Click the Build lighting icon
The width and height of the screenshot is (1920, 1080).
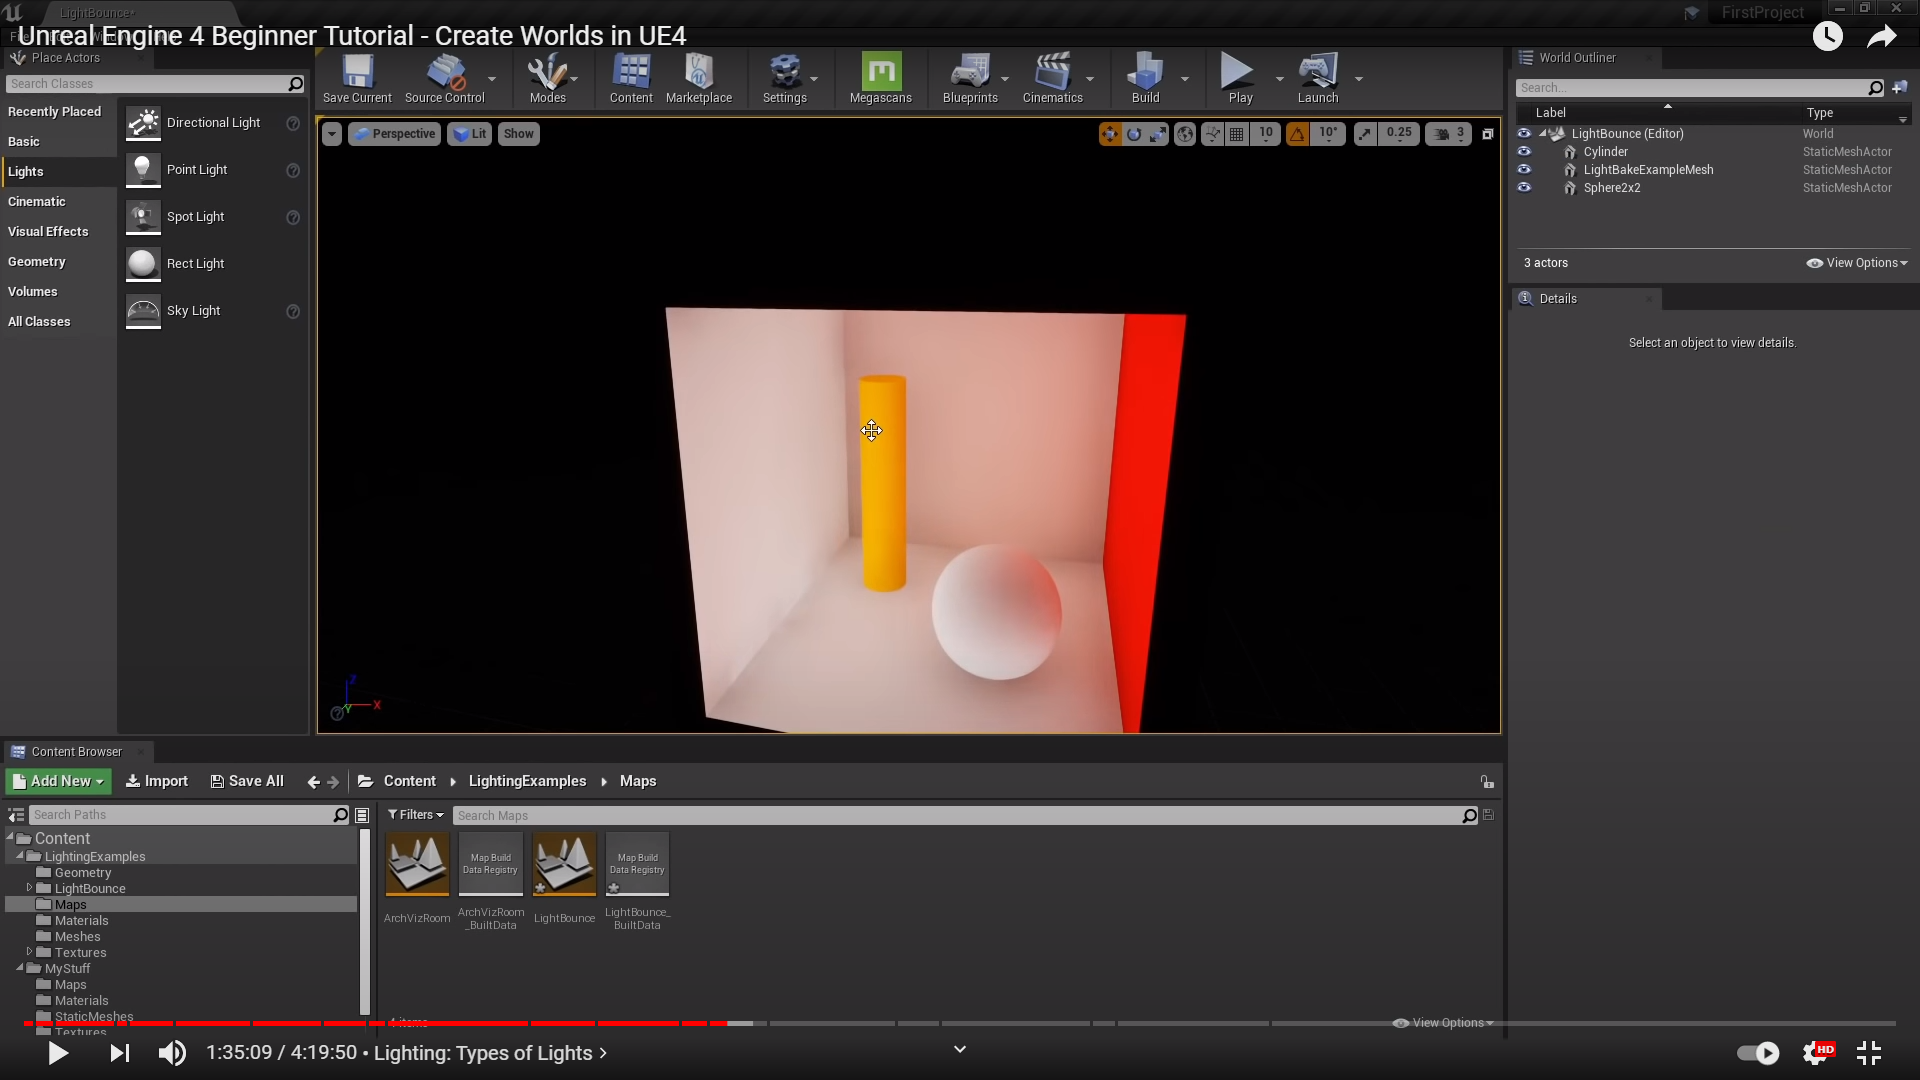coord(1145,72)
